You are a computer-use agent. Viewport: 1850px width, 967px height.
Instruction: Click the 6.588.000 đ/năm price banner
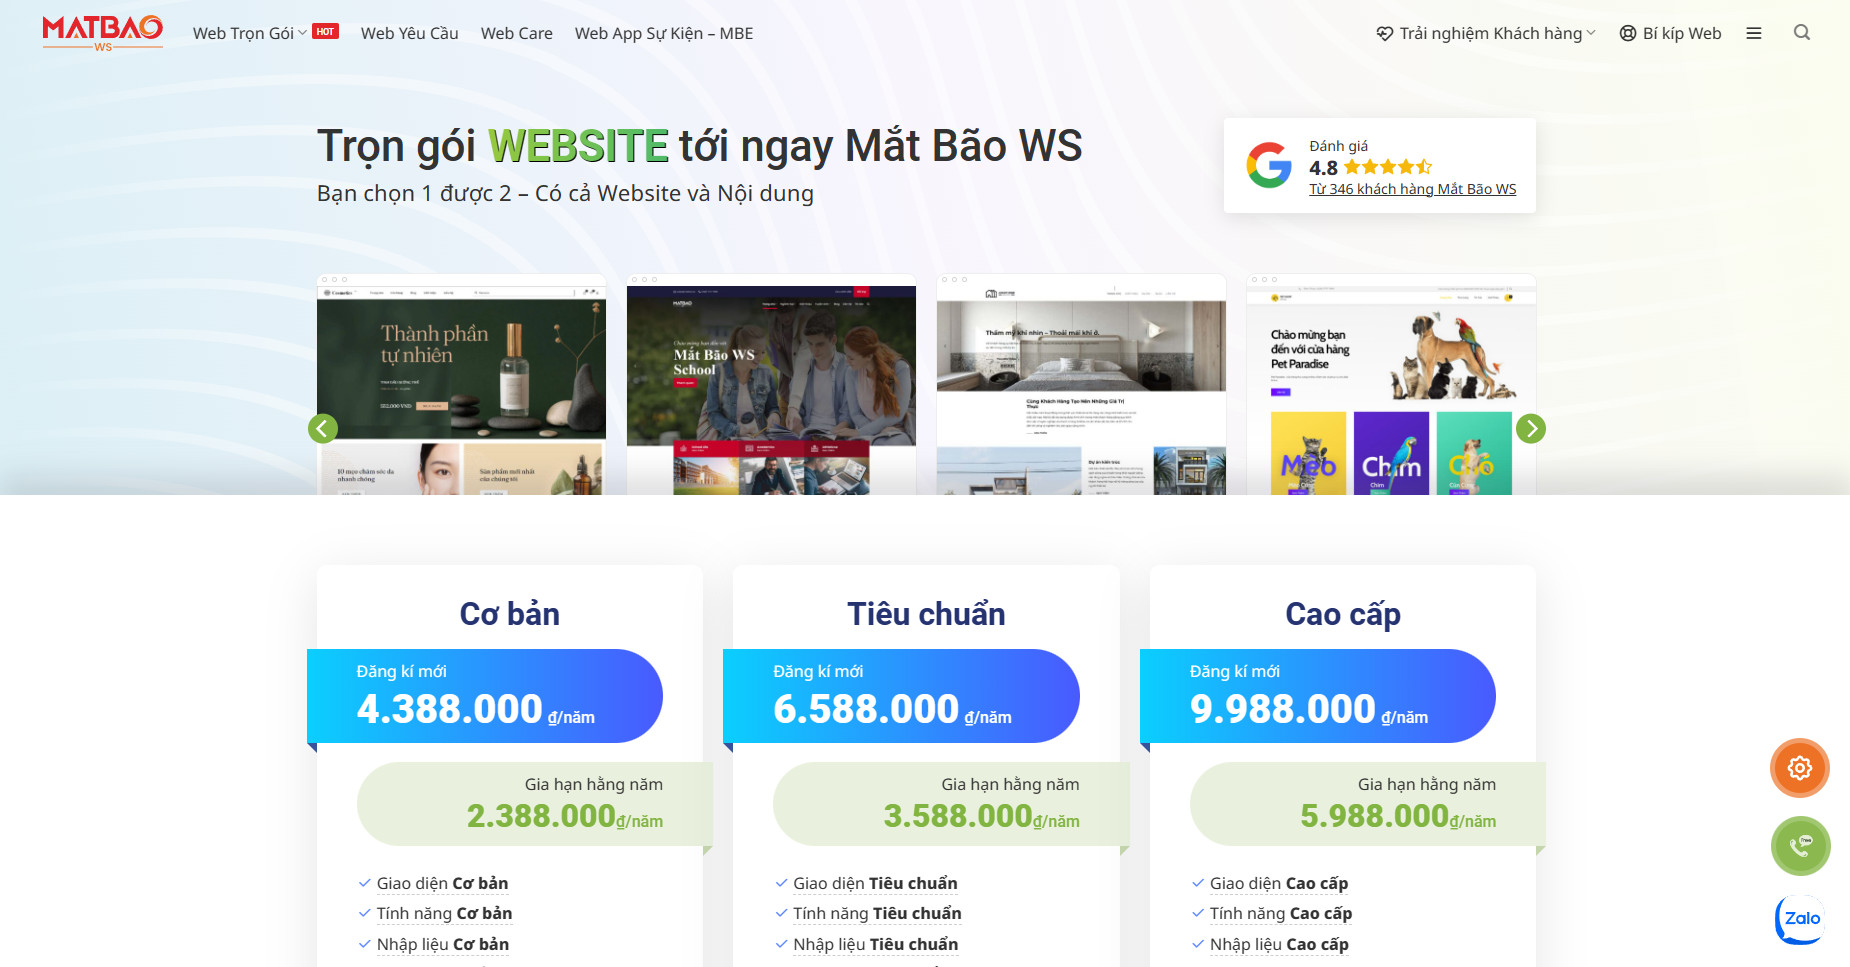pyautogui.click(x=901, y=696)
